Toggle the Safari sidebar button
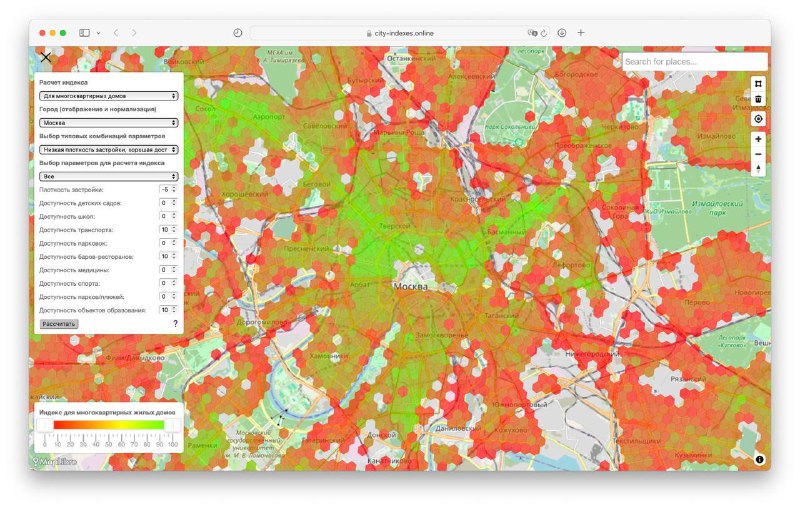This screenshot has height=509, width=800. [85, 33]
